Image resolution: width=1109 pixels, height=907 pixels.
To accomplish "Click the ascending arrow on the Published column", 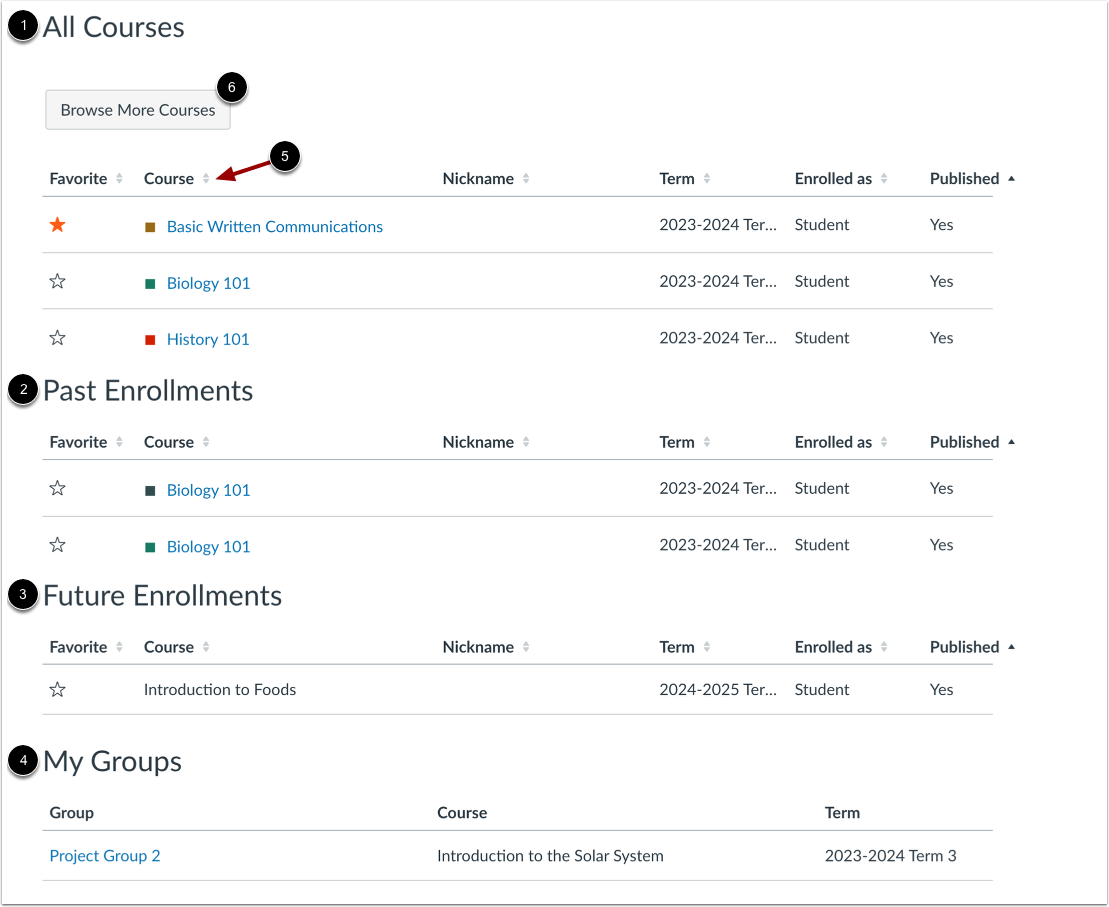I will [x=1011, y=178].
